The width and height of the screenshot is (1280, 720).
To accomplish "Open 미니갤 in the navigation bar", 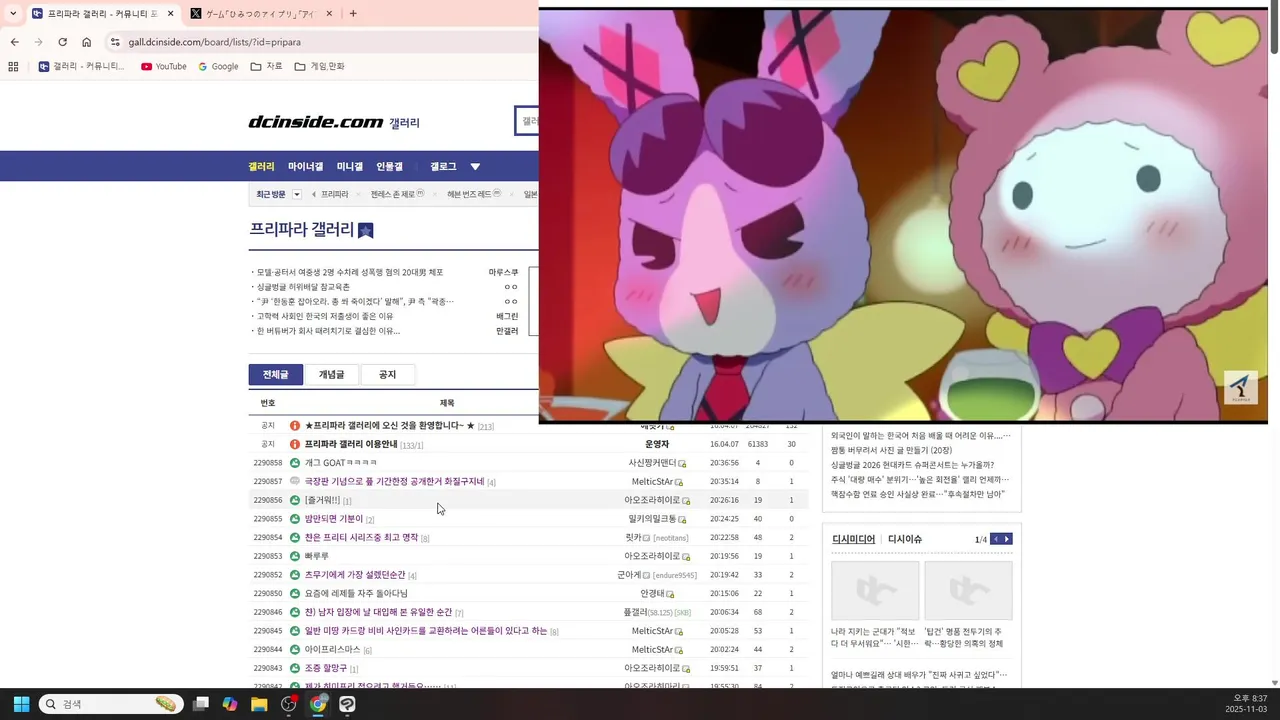I will pyautogui.click(x=350, y=167).
